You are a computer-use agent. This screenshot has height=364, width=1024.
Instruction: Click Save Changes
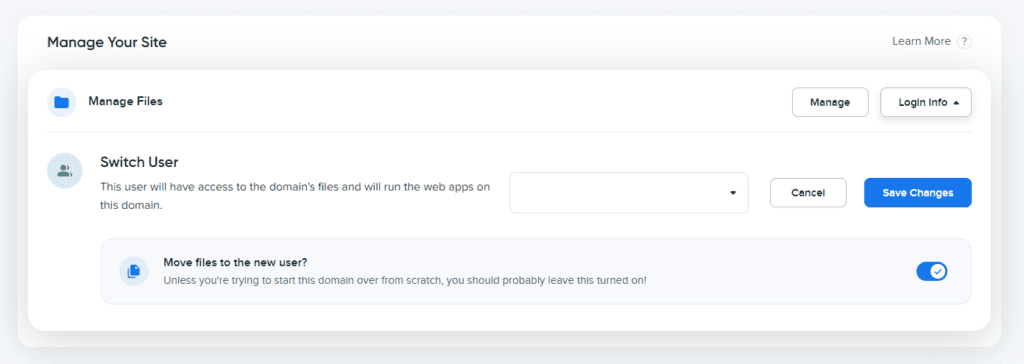(x=918, y=193)
